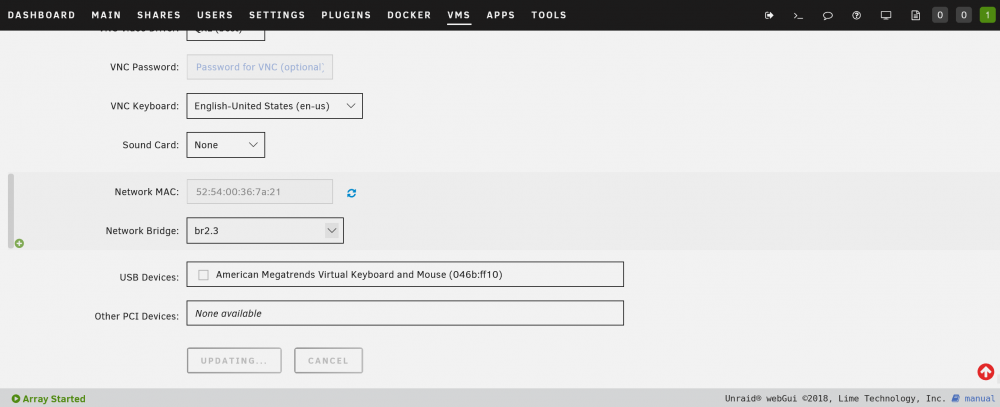Image resolution: width=1000 pixels, height=407 pixels.
Task: Go to the Dashboard tab
Action: click(41, 15)
